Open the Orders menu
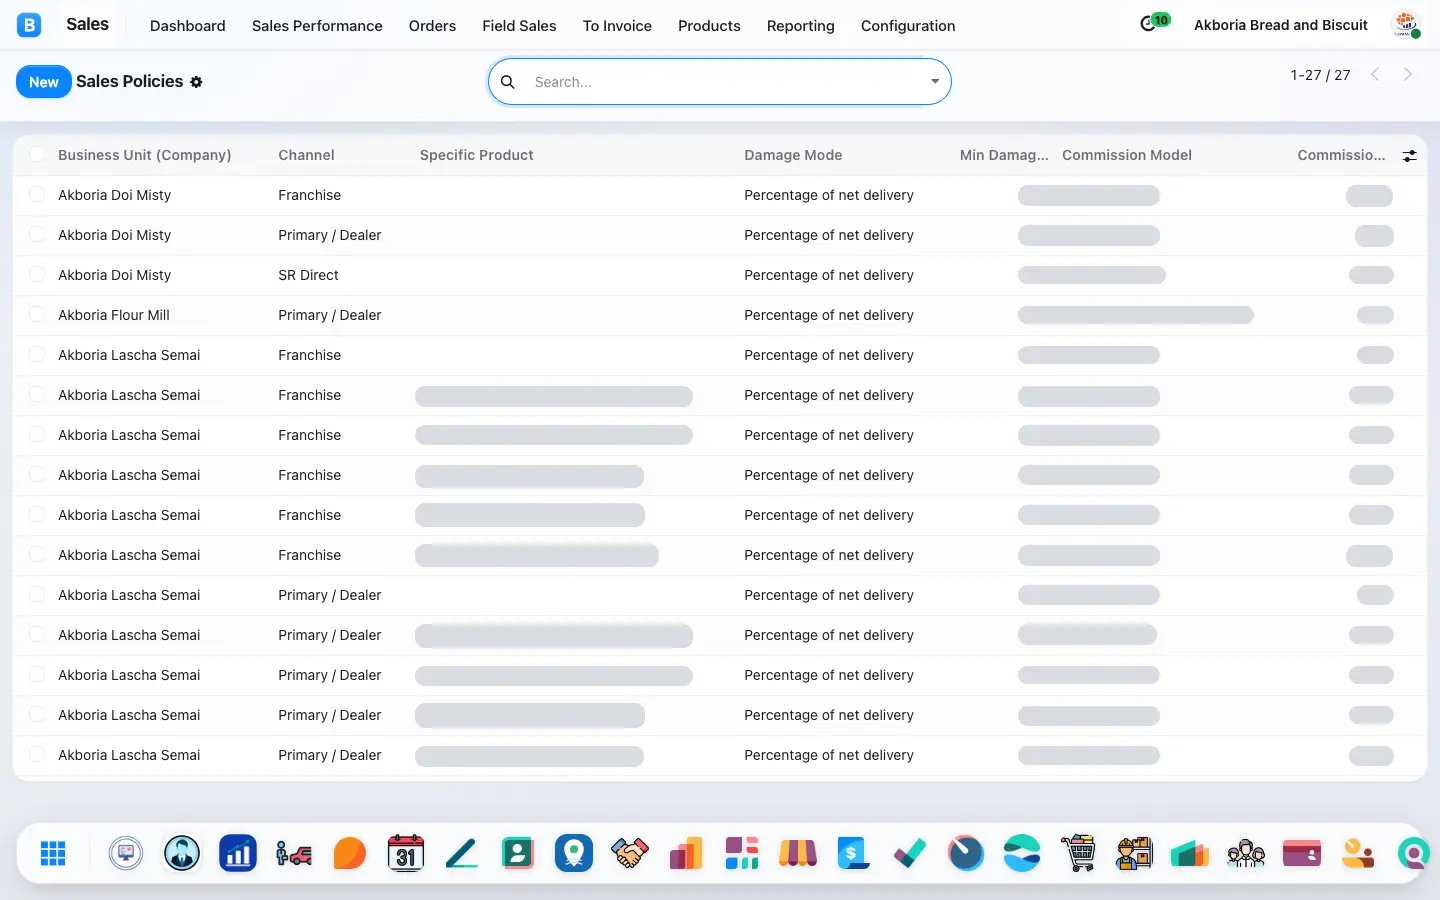This screenshot has width=1440, height=900. pos(432,26)
